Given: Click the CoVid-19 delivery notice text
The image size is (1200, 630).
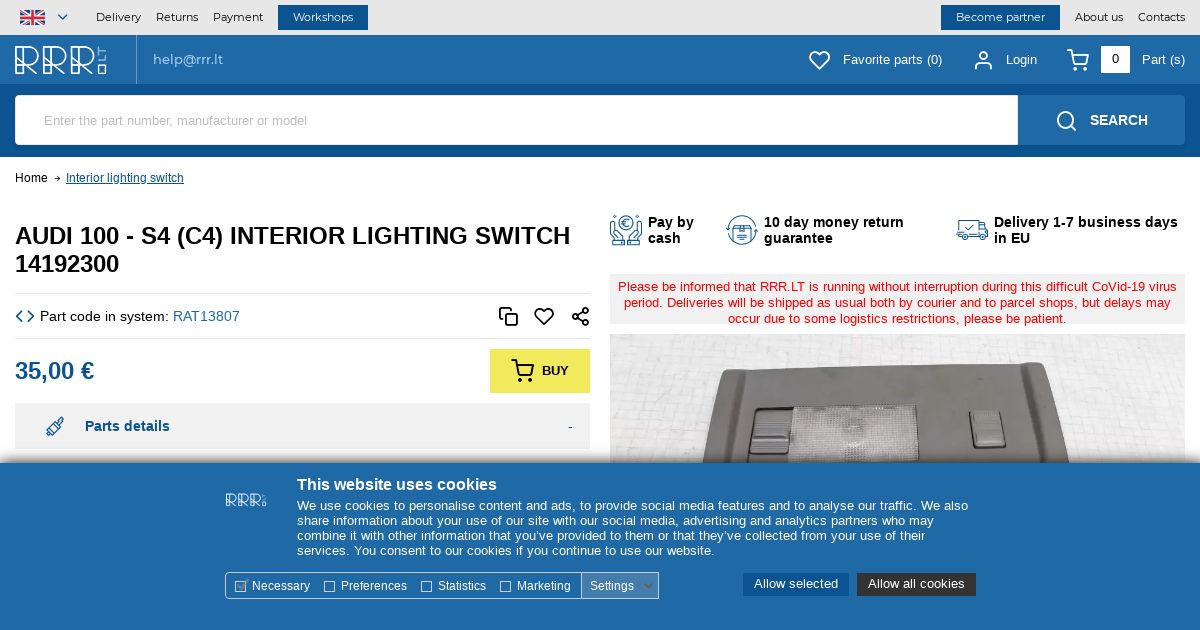Looking at the screenshot, I should click(897, 302).
